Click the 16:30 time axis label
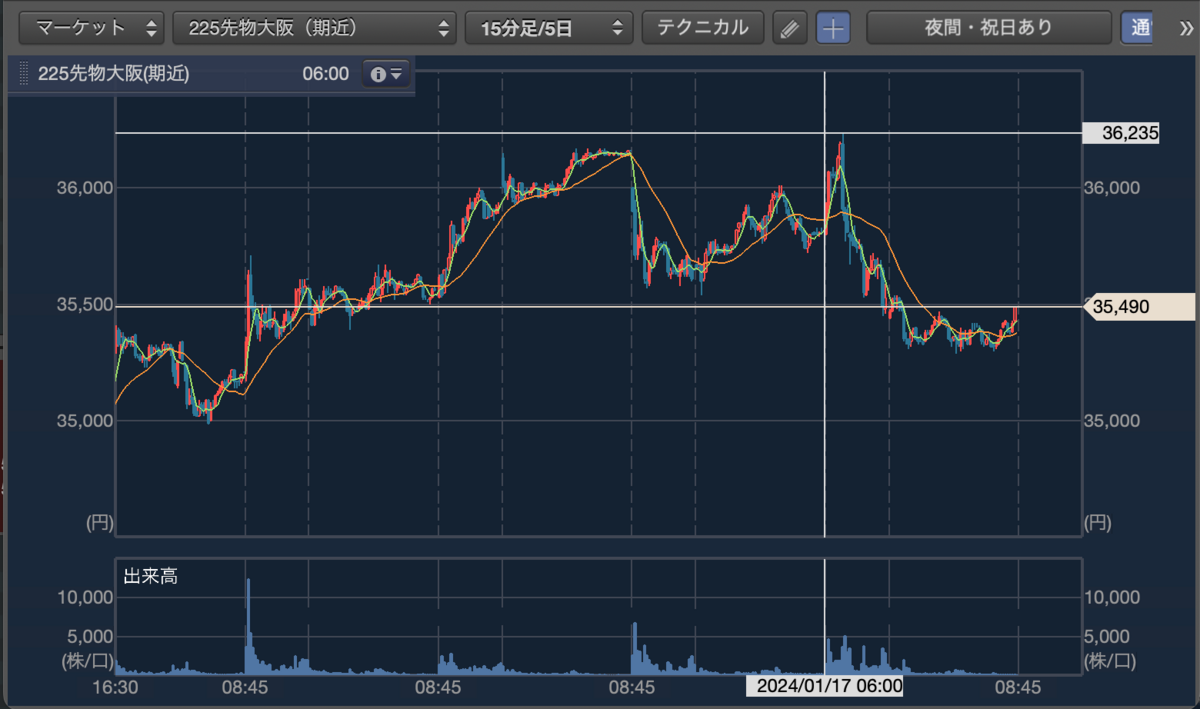This screenshot has height=709, width=1200. pos(115,688)
